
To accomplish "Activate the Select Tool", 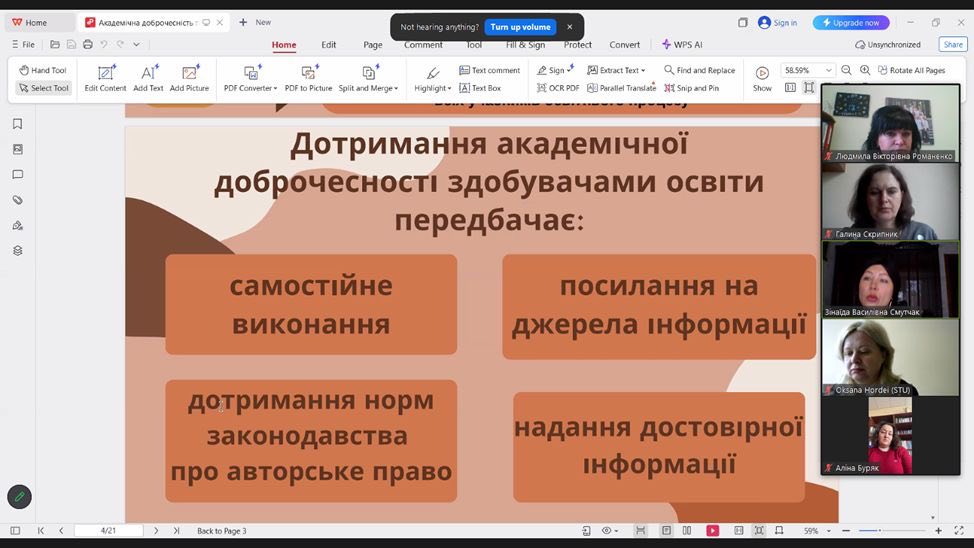I will point(43,88).
